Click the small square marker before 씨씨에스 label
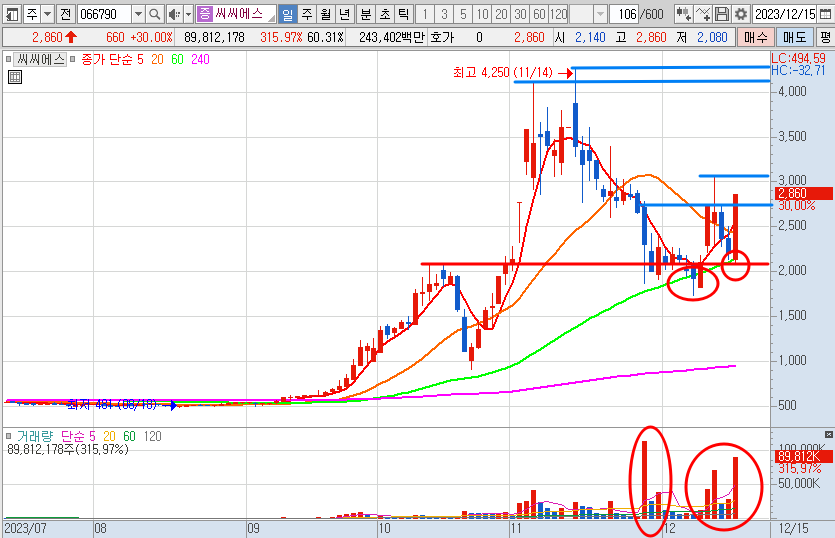 pyautogui.click(x=8, y=59)
